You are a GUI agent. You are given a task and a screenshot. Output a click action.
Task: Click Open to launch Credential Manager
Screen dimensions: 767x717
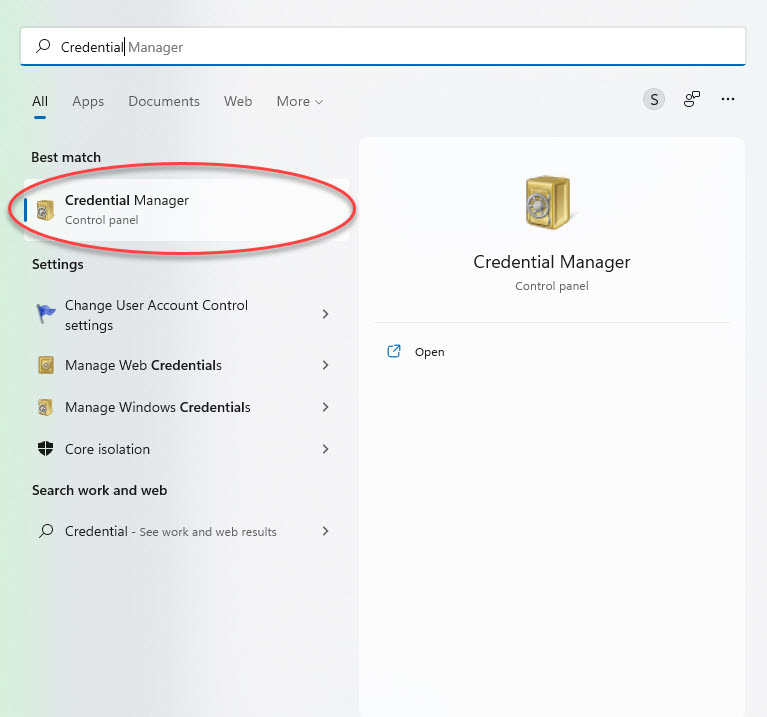pos(429,352)
